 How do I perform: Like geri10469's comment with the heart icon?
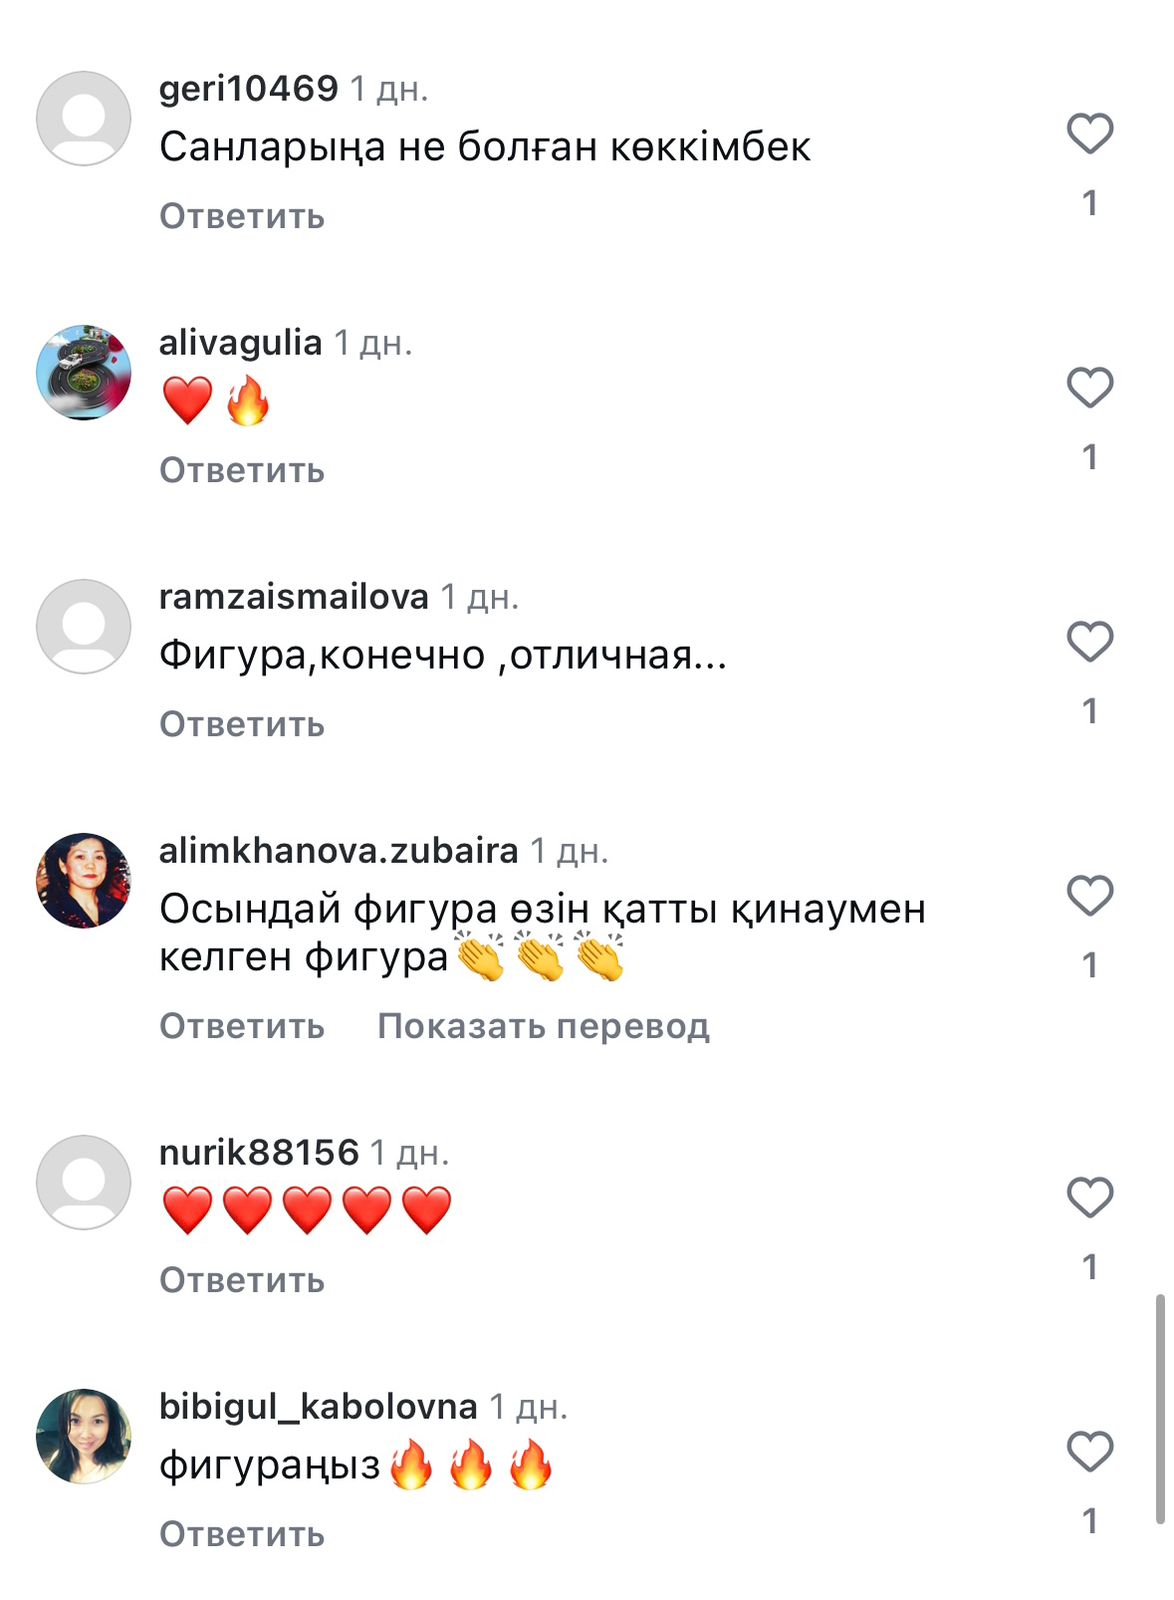coord(1090,133)
